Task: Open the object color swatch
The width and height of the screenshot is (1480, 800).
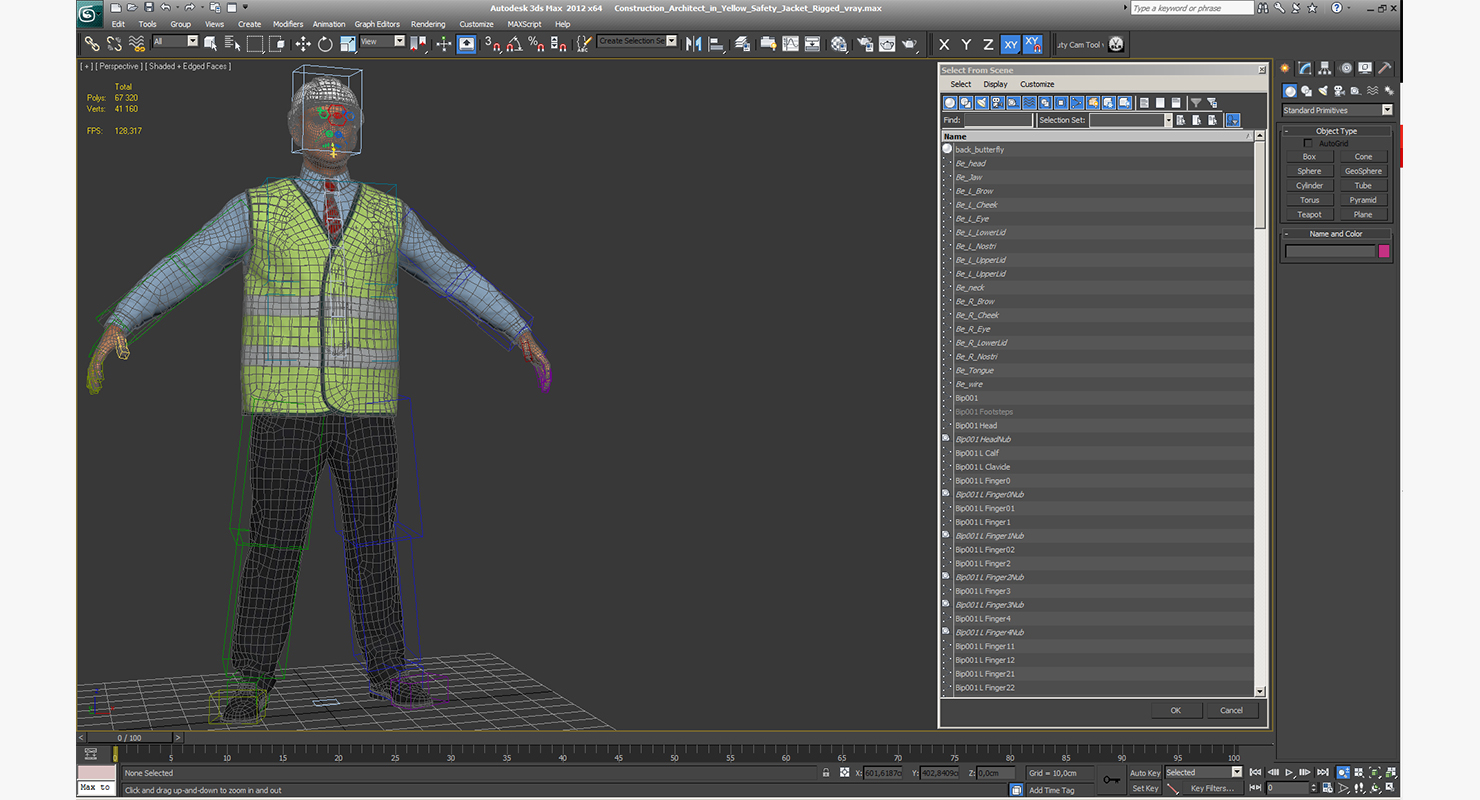Action: tap(1384, 251)
